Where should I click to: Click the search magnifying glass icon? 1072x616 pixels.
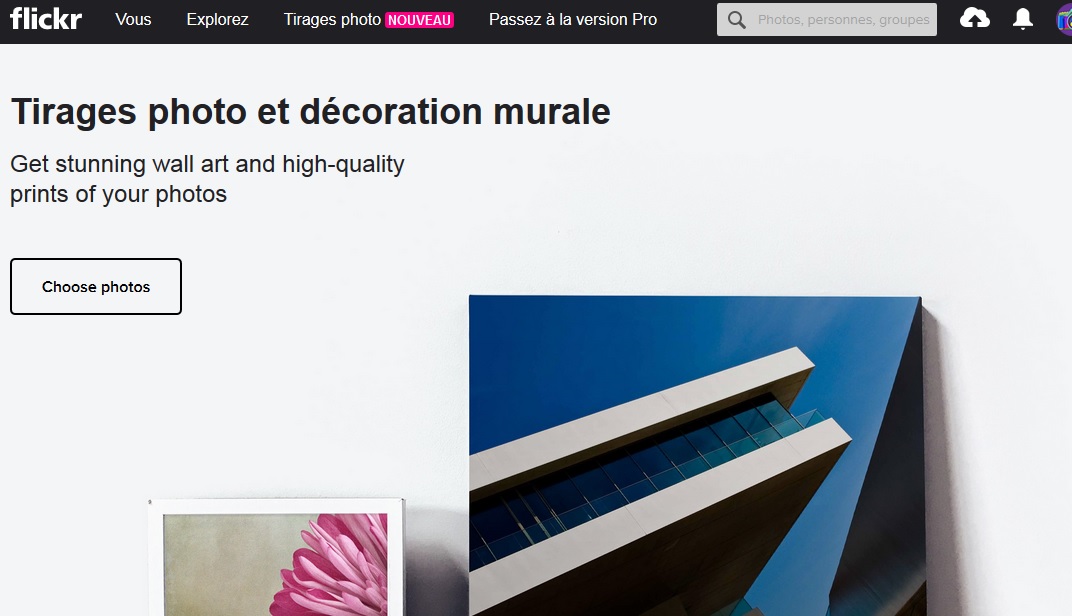point(736,19)
